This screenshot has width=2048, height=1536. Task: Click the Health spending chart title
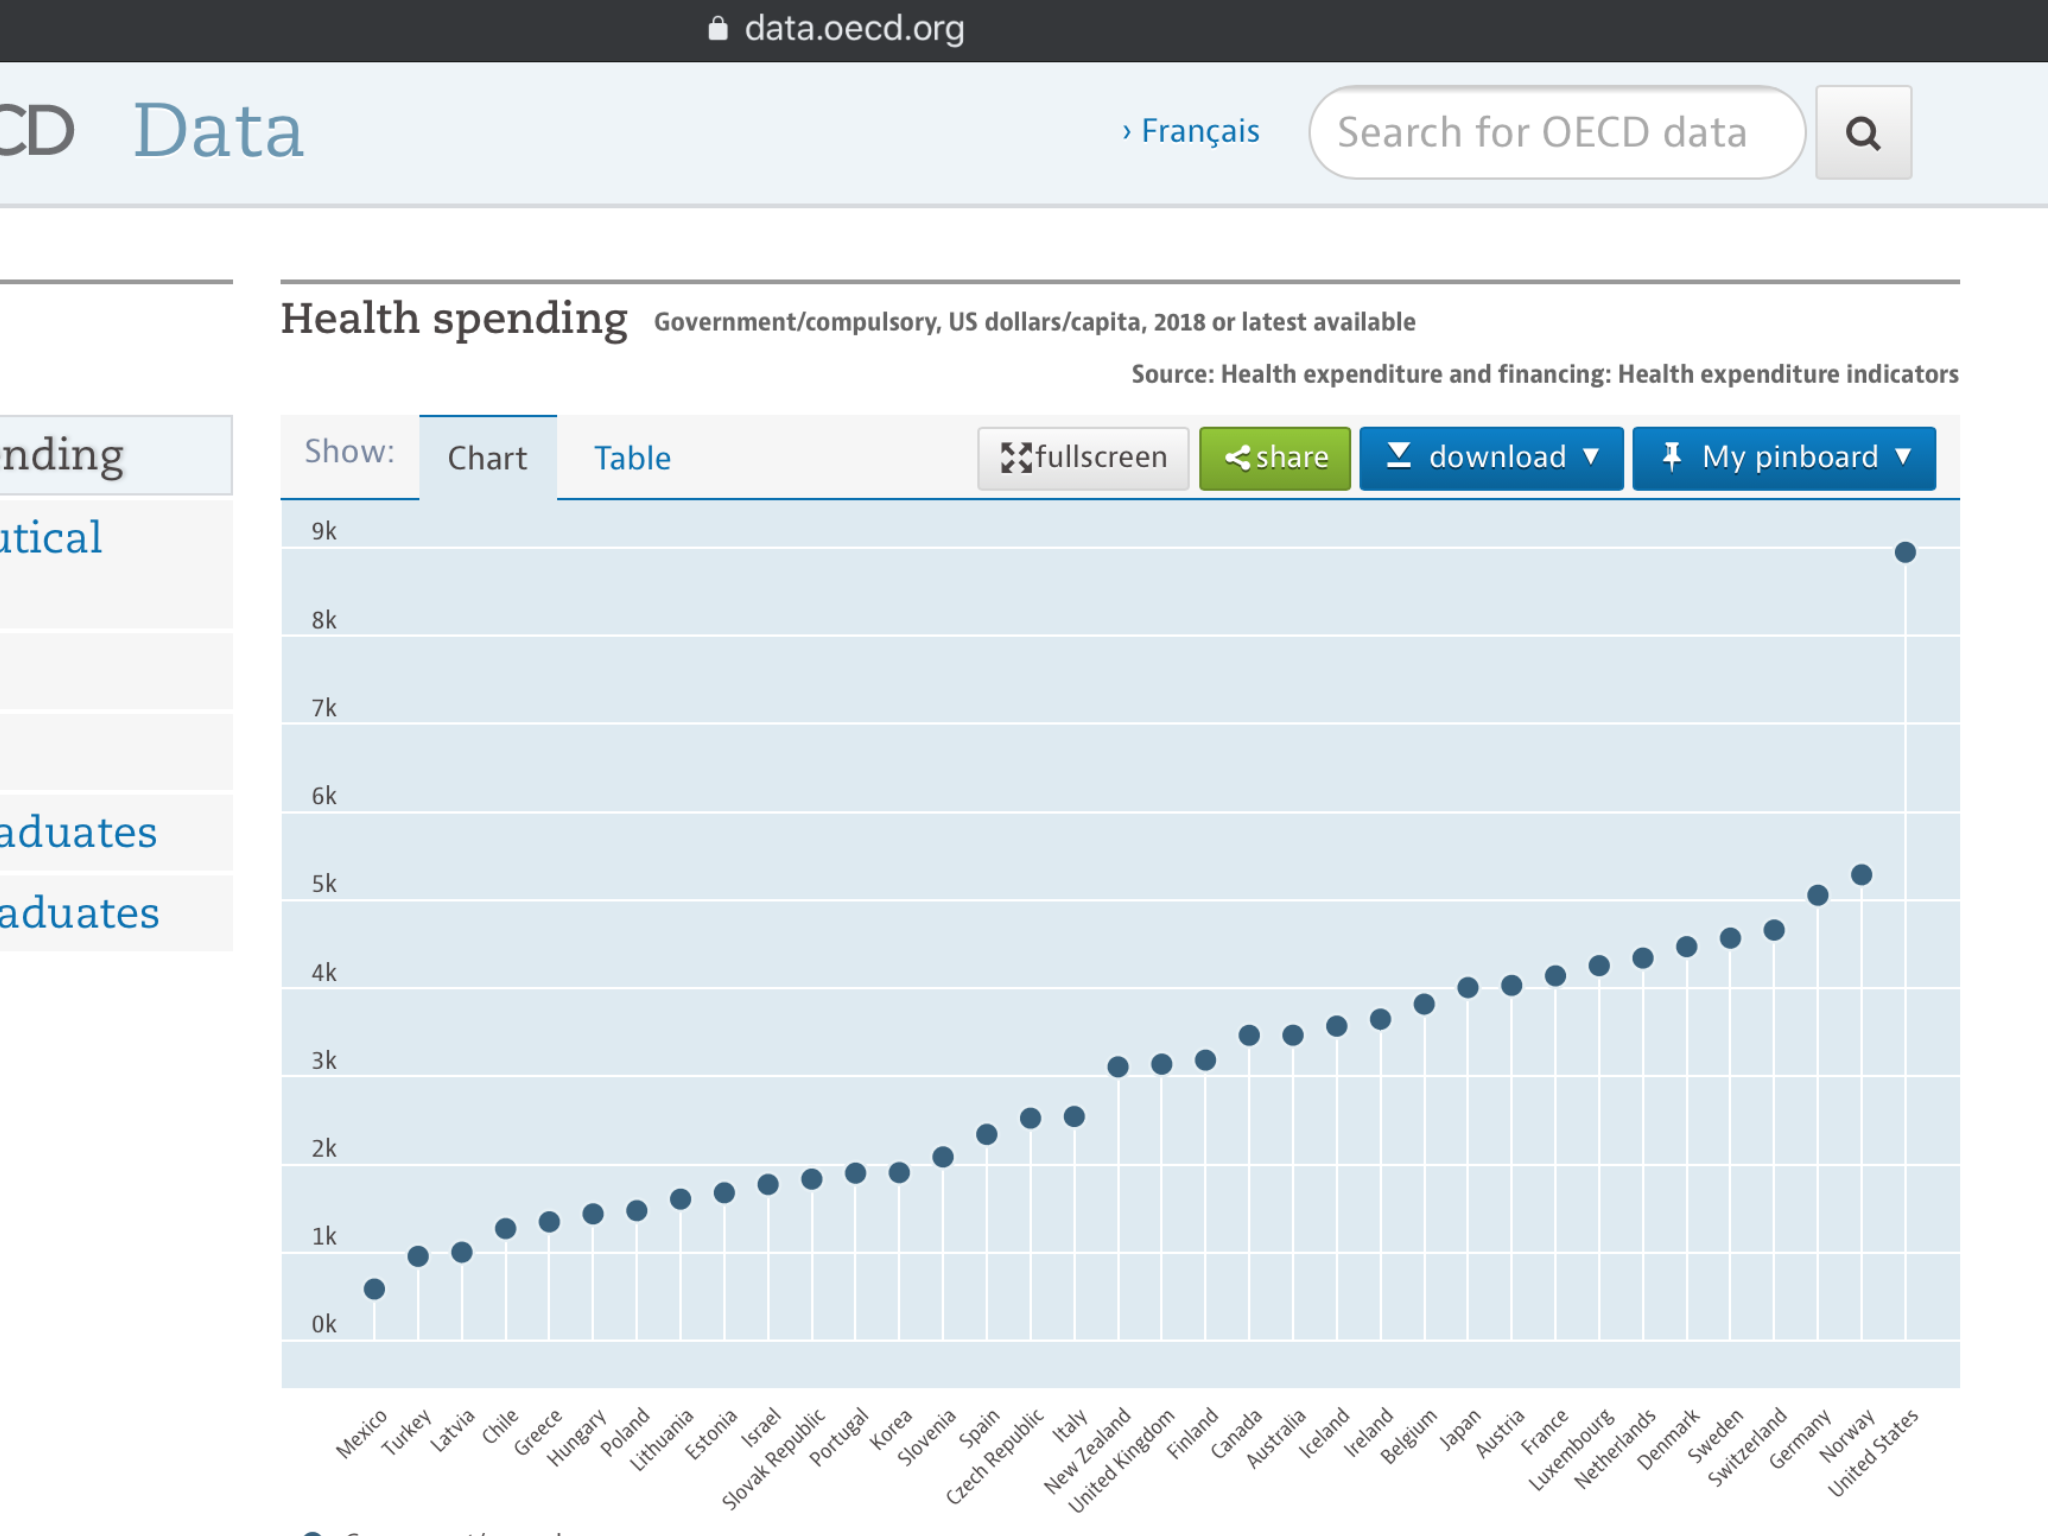[x=454, y=319]
